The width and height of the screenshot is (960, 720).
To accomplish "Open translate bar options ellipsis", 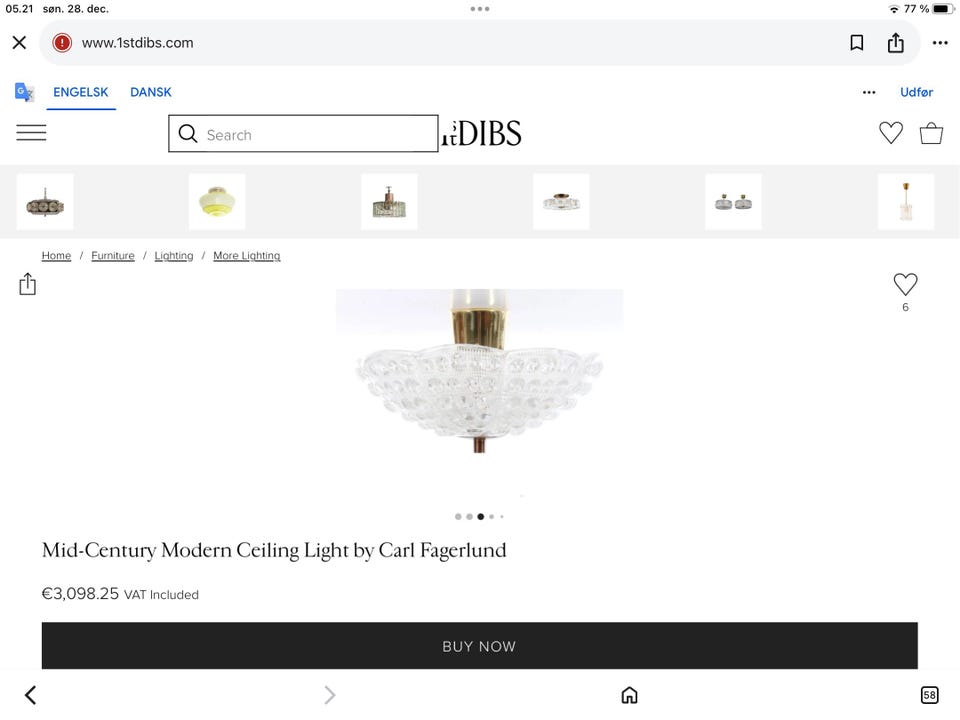I will coord(869,92).
